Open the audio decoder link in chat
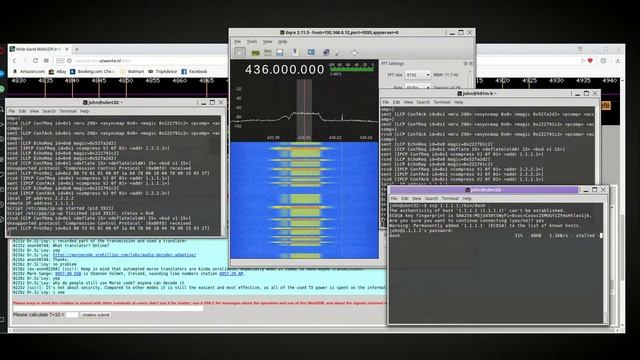 tap(124, 255)
